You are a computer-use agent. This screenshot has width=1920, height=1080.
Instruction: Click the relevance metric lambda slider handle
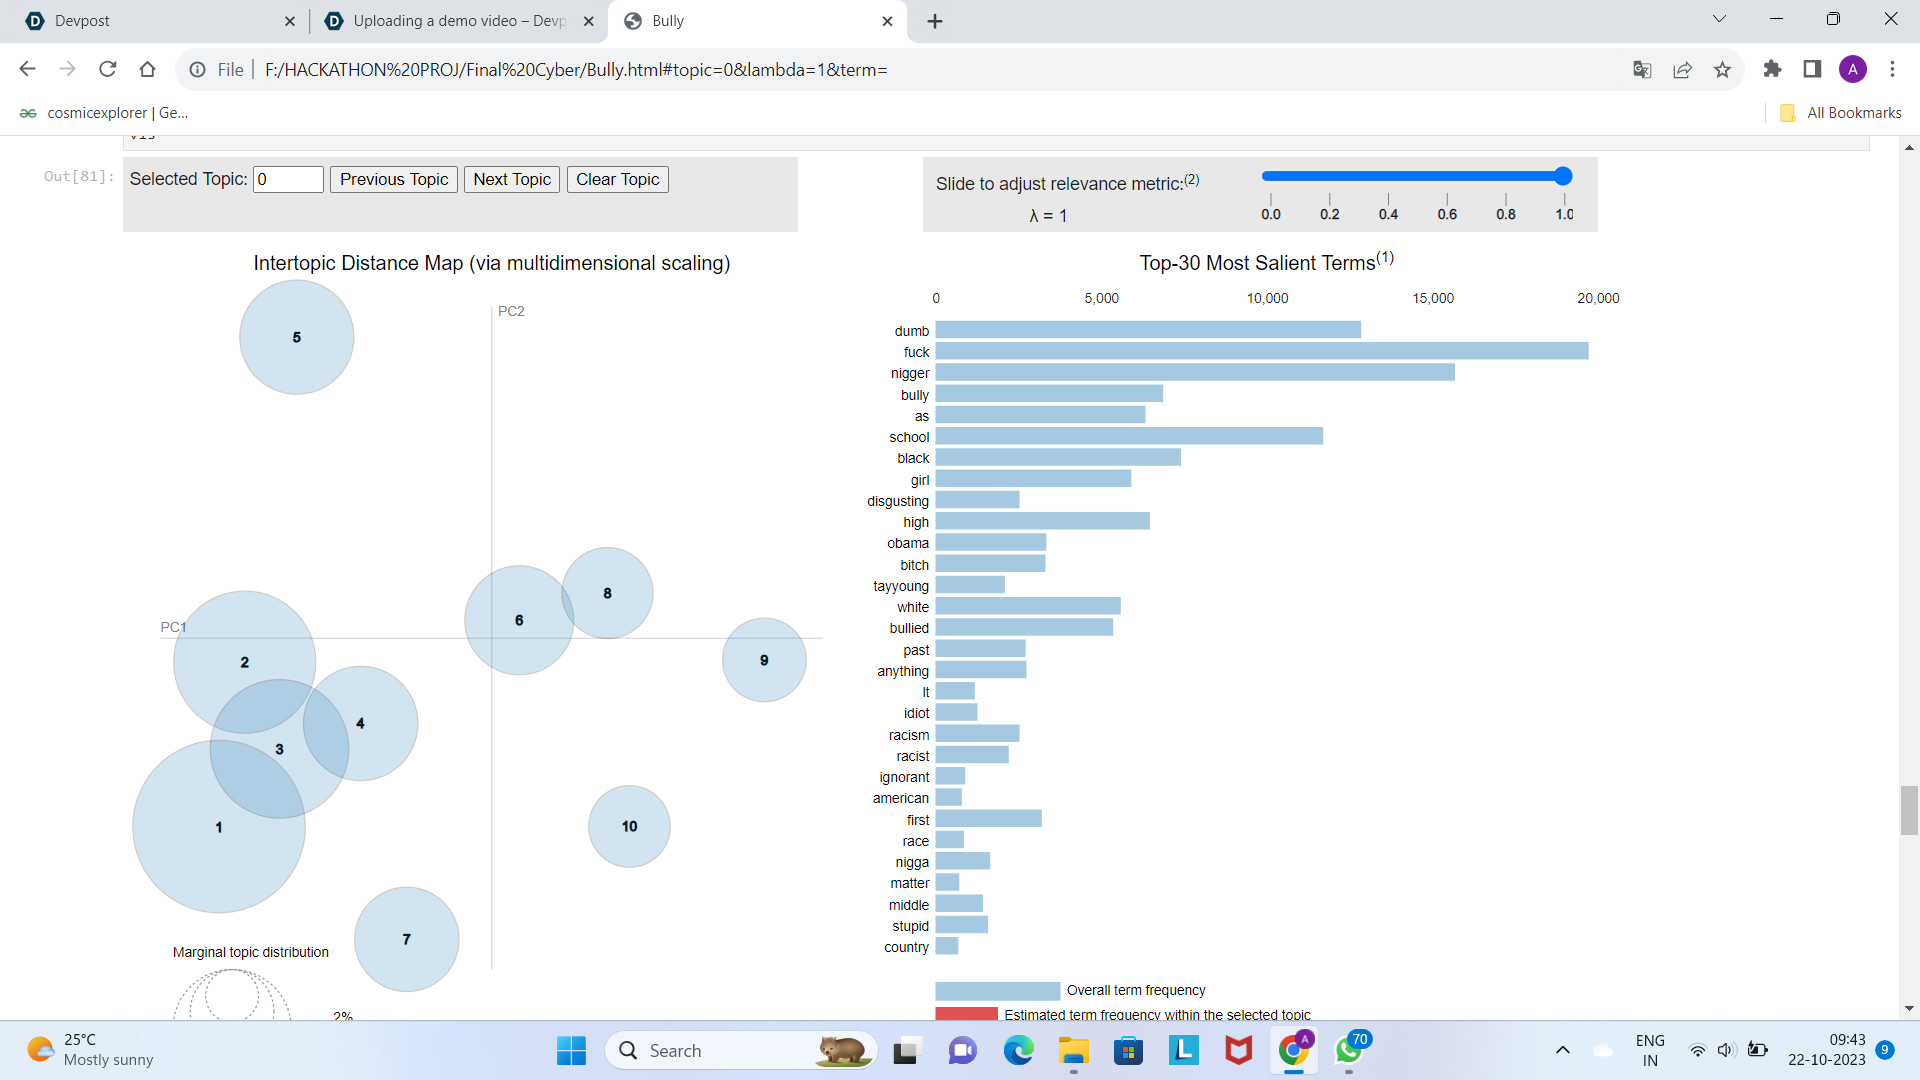click(1563, 176)
